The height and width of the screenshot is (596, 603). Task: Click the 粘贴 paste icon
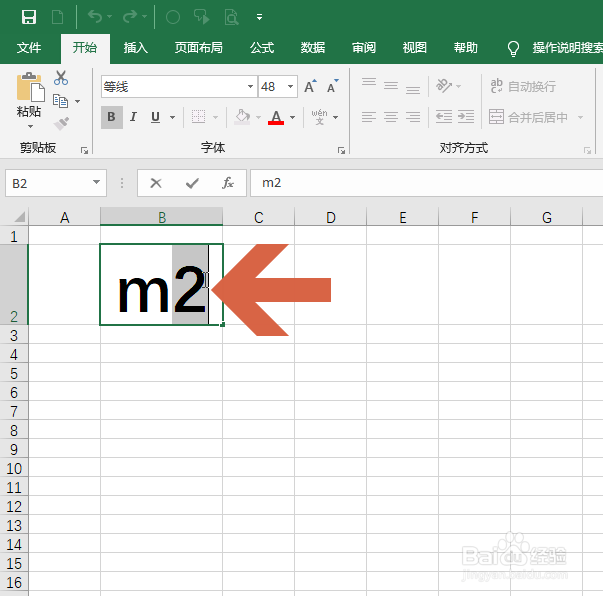pos(30,87)
